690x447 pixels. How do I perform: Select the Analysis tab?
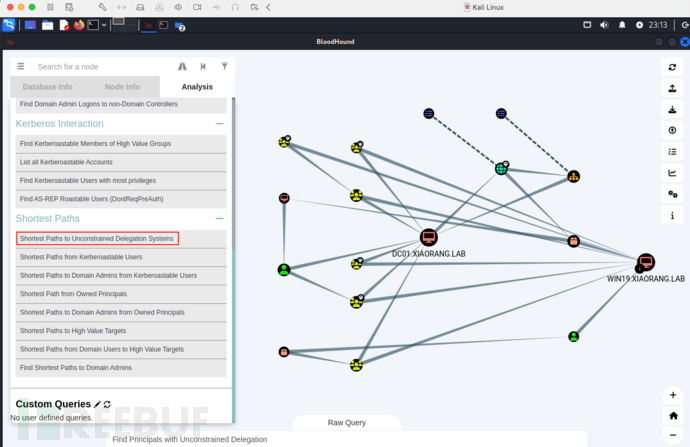click(x=197, y=87)
